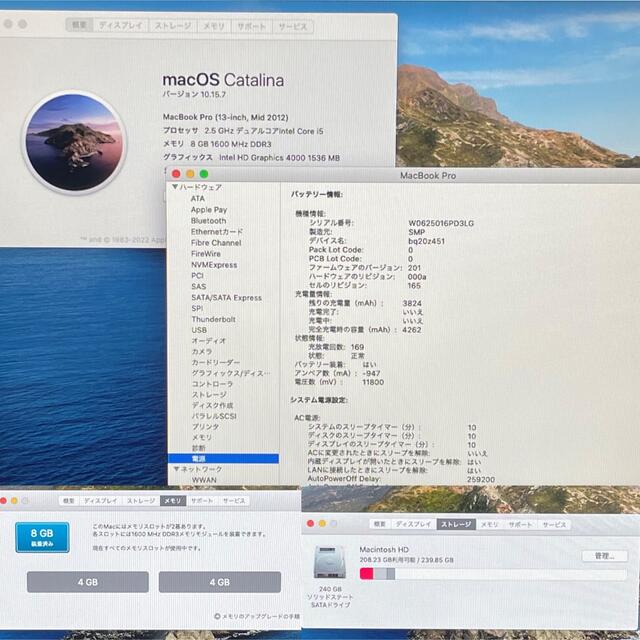Select Fibre Channel in the sidebar
Image resolution: width=640 pixels, height=640 pixels.
(216, 243)
